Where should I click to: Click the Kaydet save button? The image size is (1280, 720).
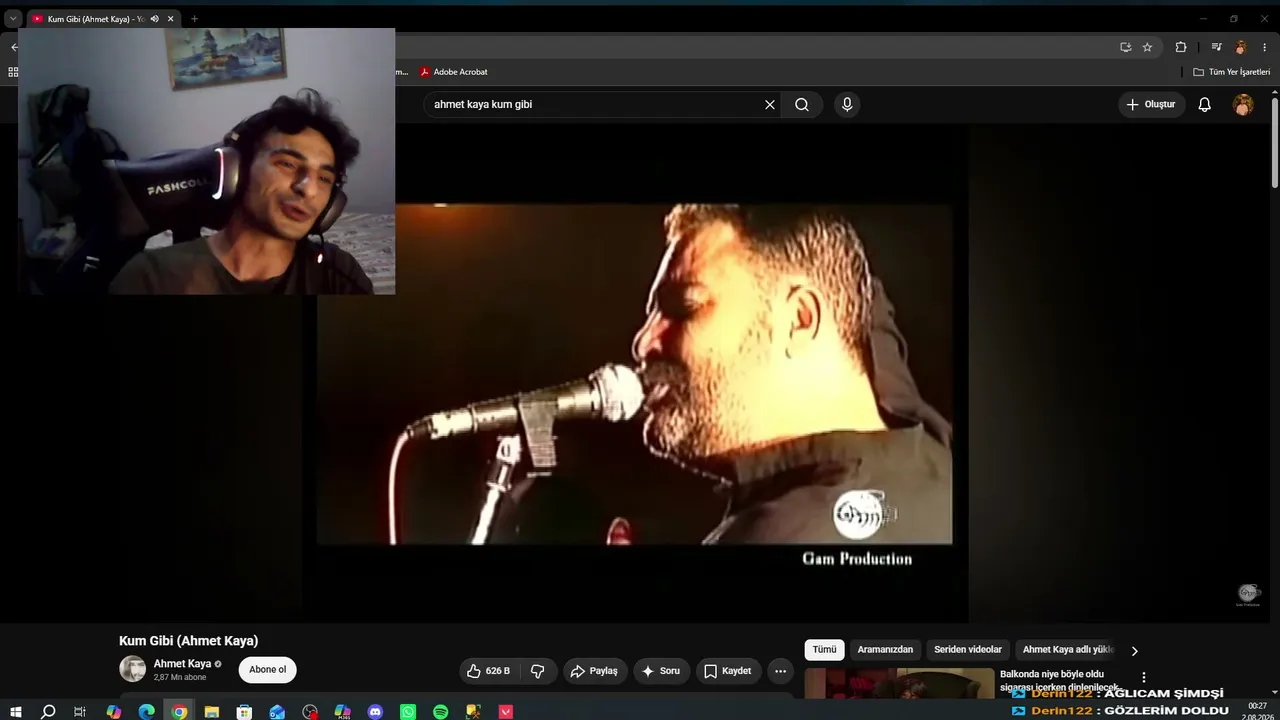tap(728, 671)
